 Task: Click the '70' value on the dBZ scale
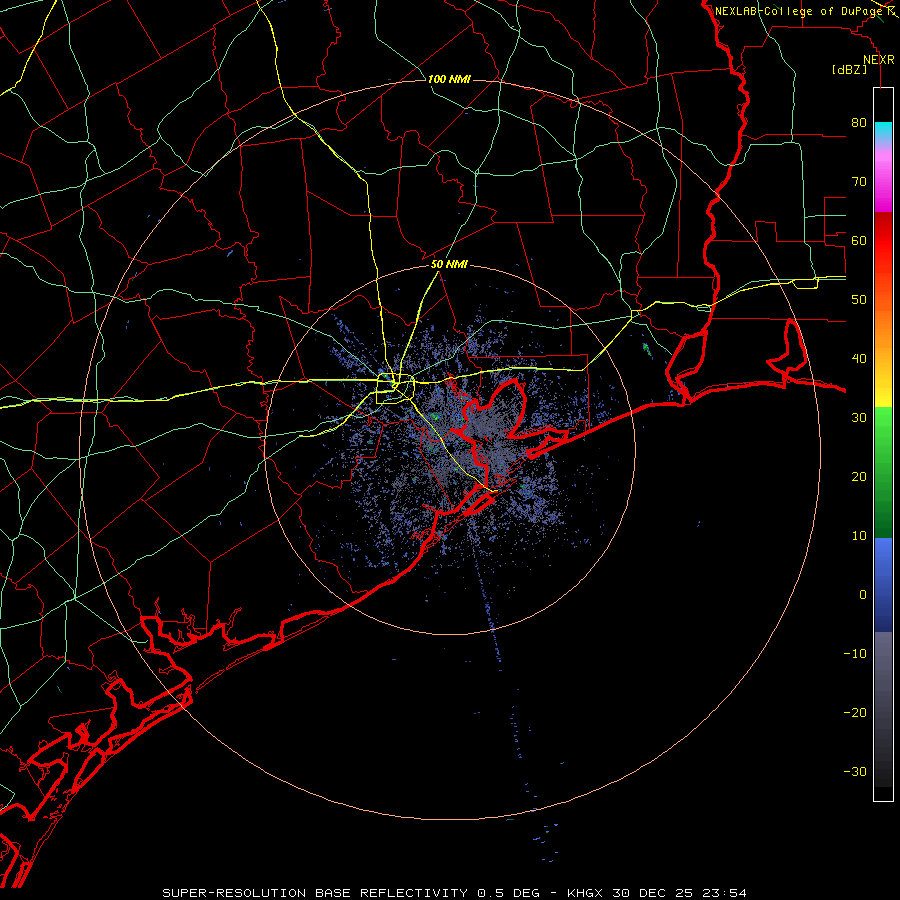tap(859, 182)
